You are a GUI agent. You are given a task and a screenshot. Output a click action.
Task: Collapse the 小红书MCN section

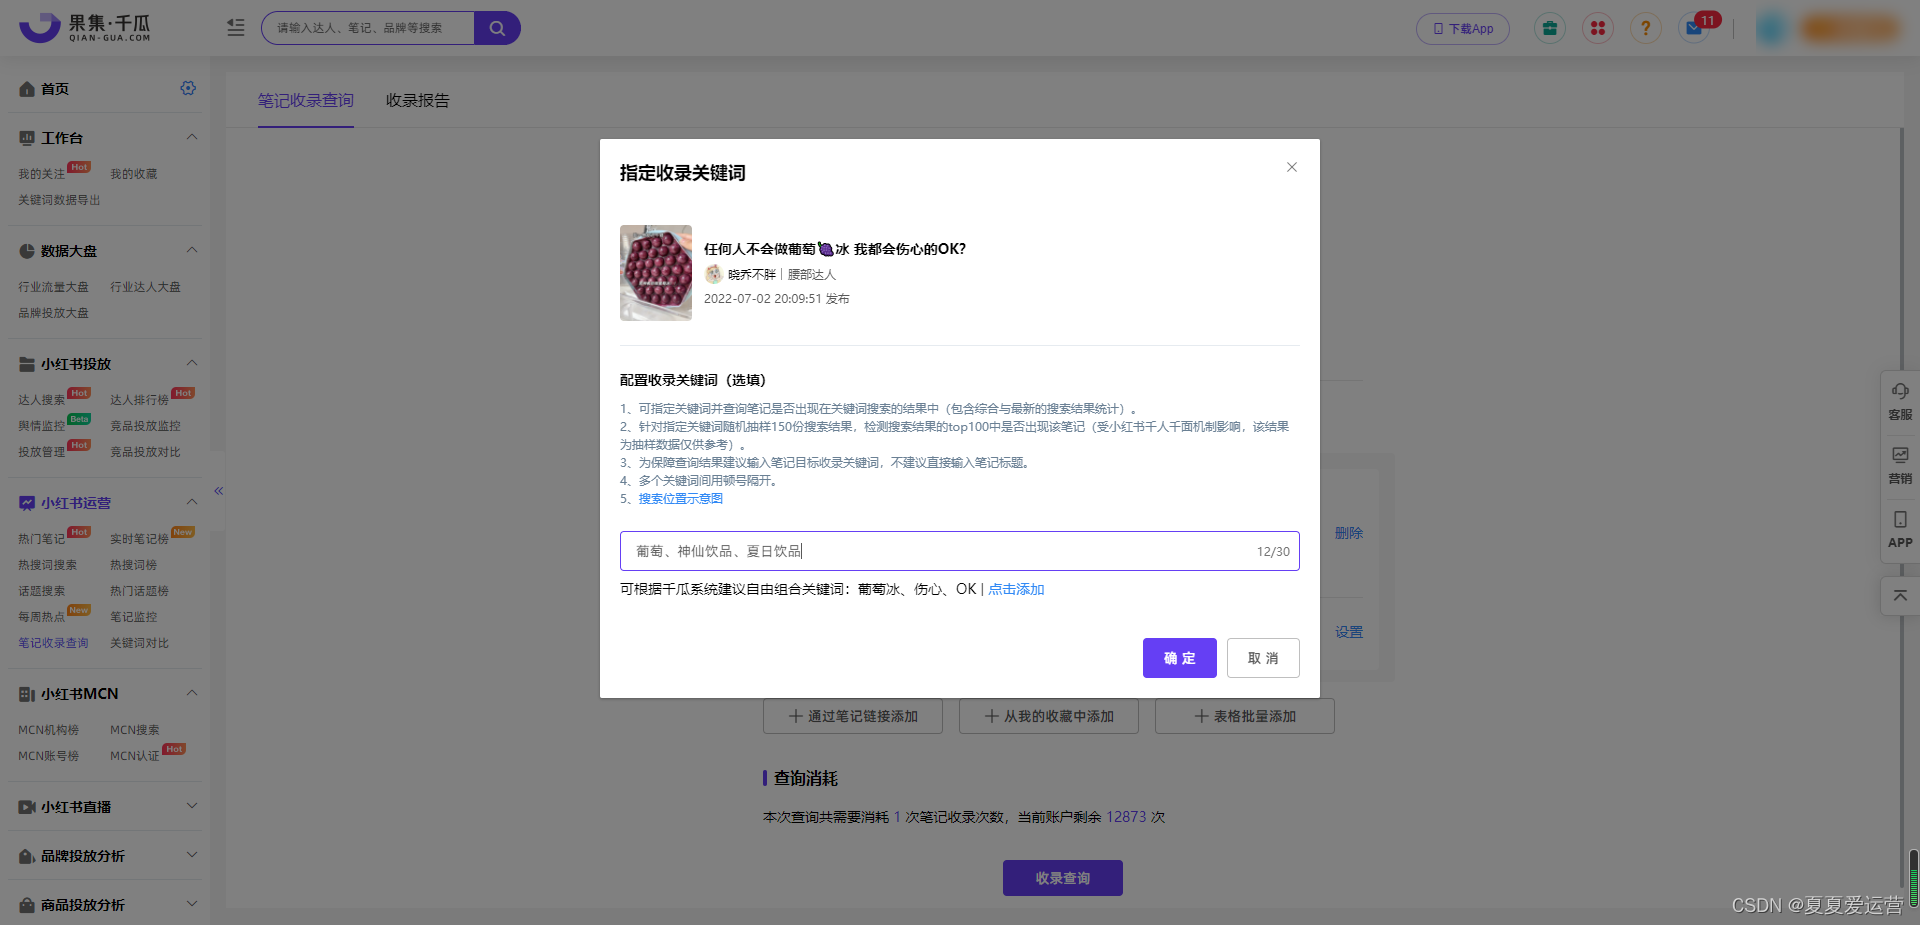click(192, 693)
